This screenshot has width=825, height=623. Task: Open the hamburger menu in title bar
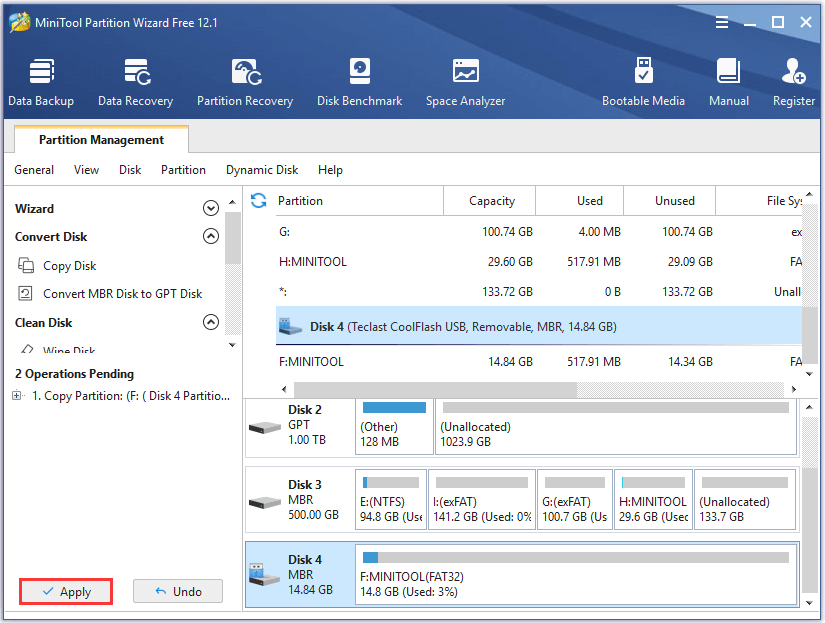pyautogui.click(x=722, y=22)
